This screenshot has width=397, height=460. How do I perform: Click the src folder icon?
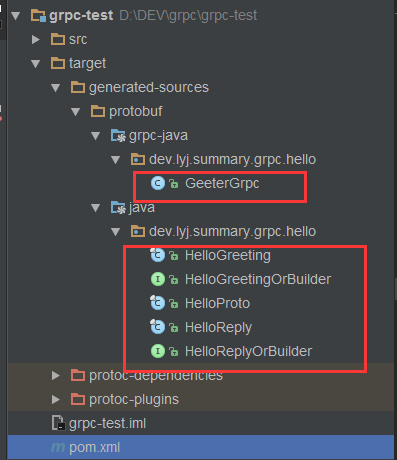click(58, 39)
